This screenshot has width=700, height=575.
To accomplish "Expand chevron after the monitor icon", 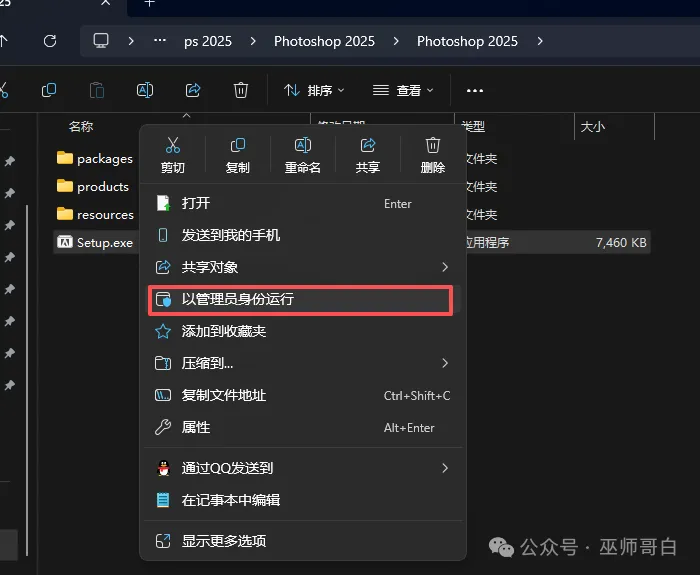I will [x=131, y=42].
